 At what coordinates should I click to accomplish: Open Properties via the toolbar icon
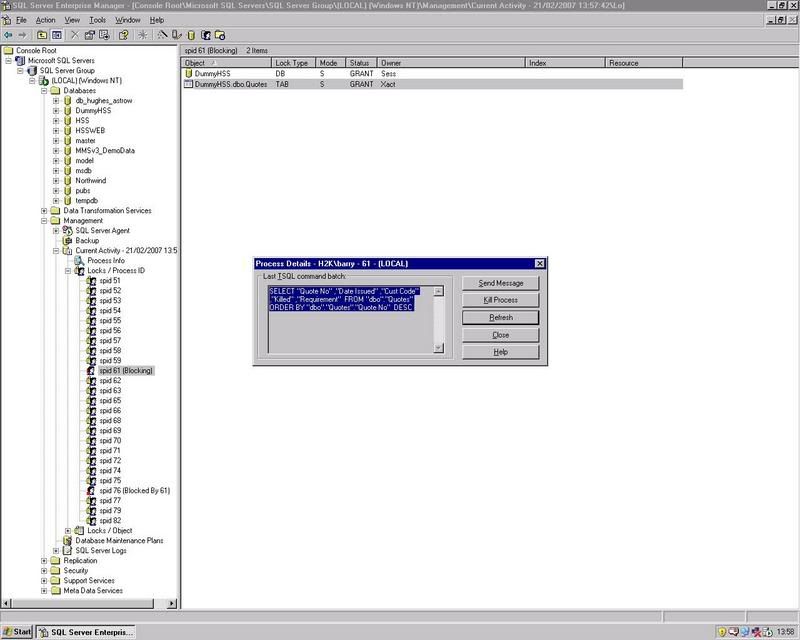pyautogui.click(x=89, y=35)
